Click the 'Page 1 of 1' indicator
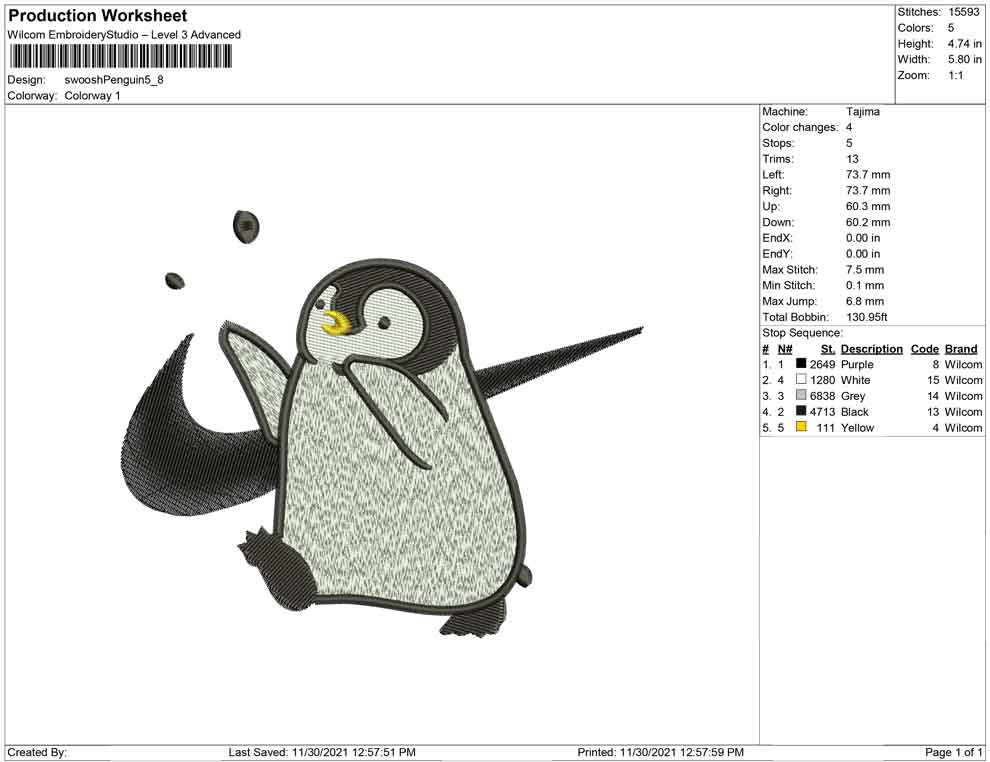 [953, 752]
